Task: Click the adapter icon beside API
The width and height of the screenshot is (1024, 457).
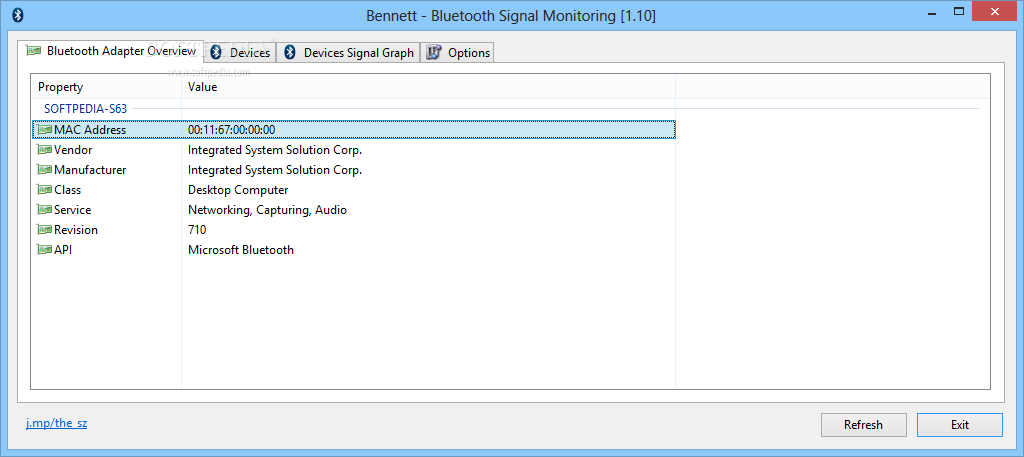Action: [44, 249]
